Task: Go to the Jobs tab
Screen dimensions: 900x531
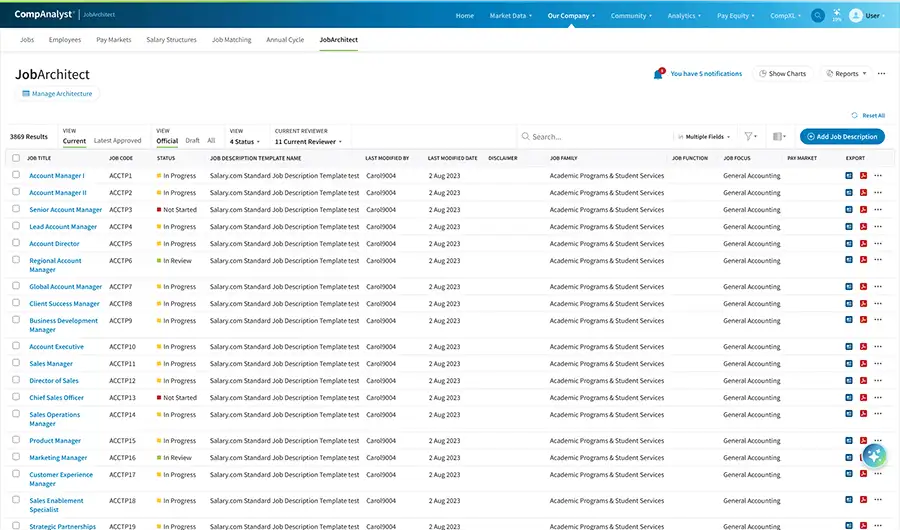Action: [x=27, y=40]
